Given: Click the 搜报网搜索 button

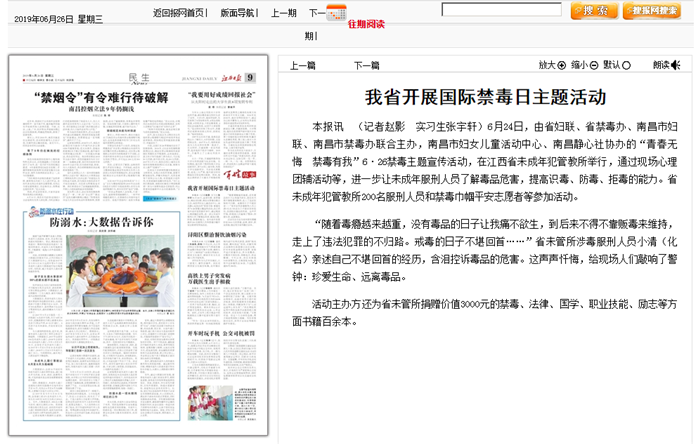Looking at the screenshot, I should point(652,11).
